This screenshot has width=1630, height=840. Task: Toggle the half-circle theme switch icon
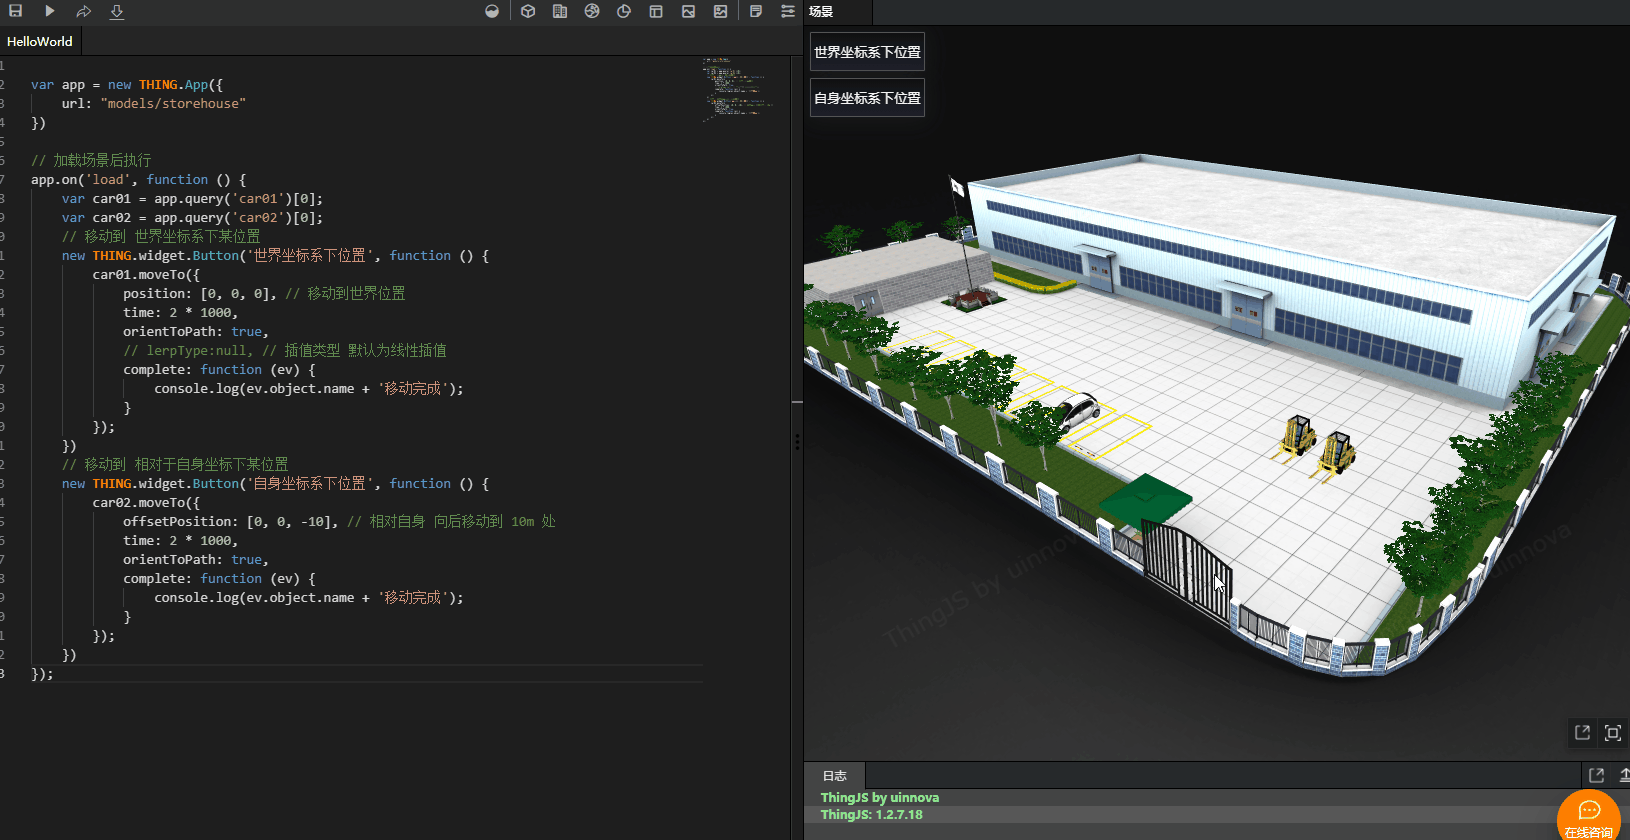(492, 11)
